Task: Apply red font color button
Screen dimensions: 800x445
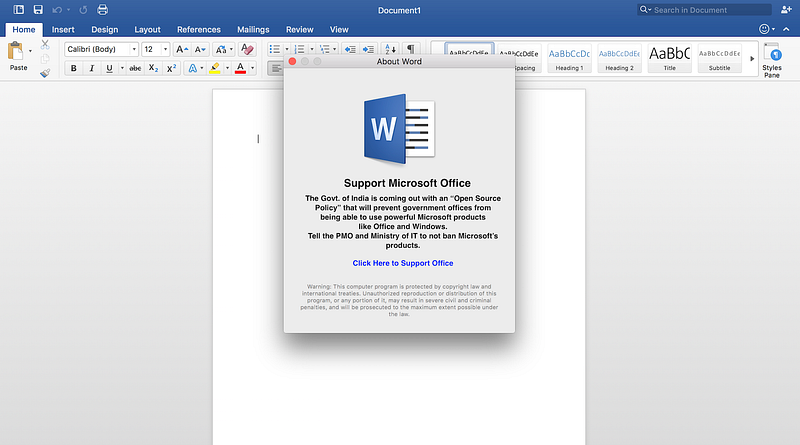Action: [x=240, y=68]
